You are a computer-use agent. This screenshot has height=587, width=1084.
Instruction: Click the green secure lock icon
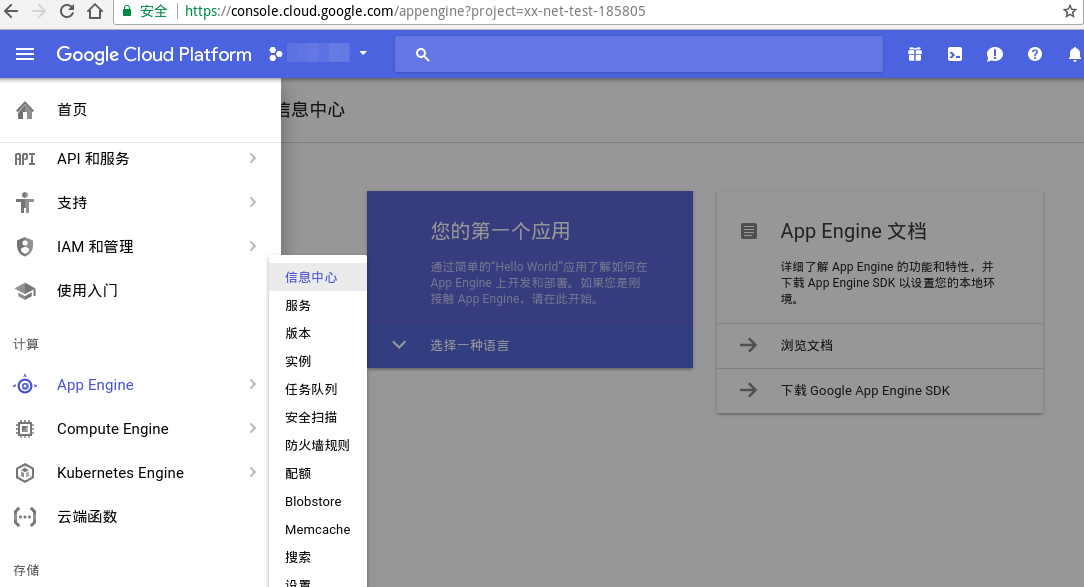coord(127,11)
